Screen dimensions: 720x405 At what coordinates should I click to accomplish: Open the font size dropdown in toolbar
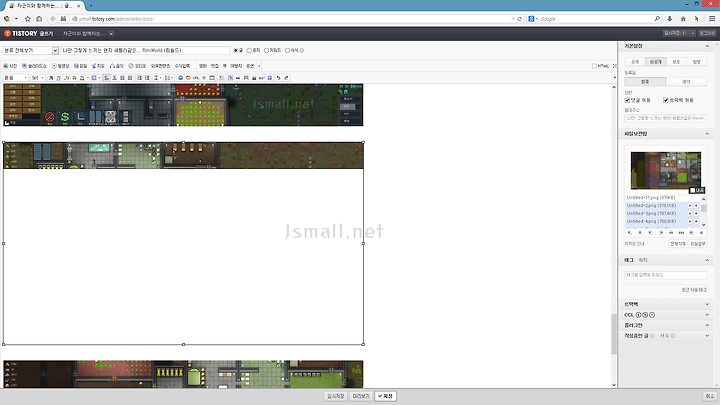coord(38,78)
